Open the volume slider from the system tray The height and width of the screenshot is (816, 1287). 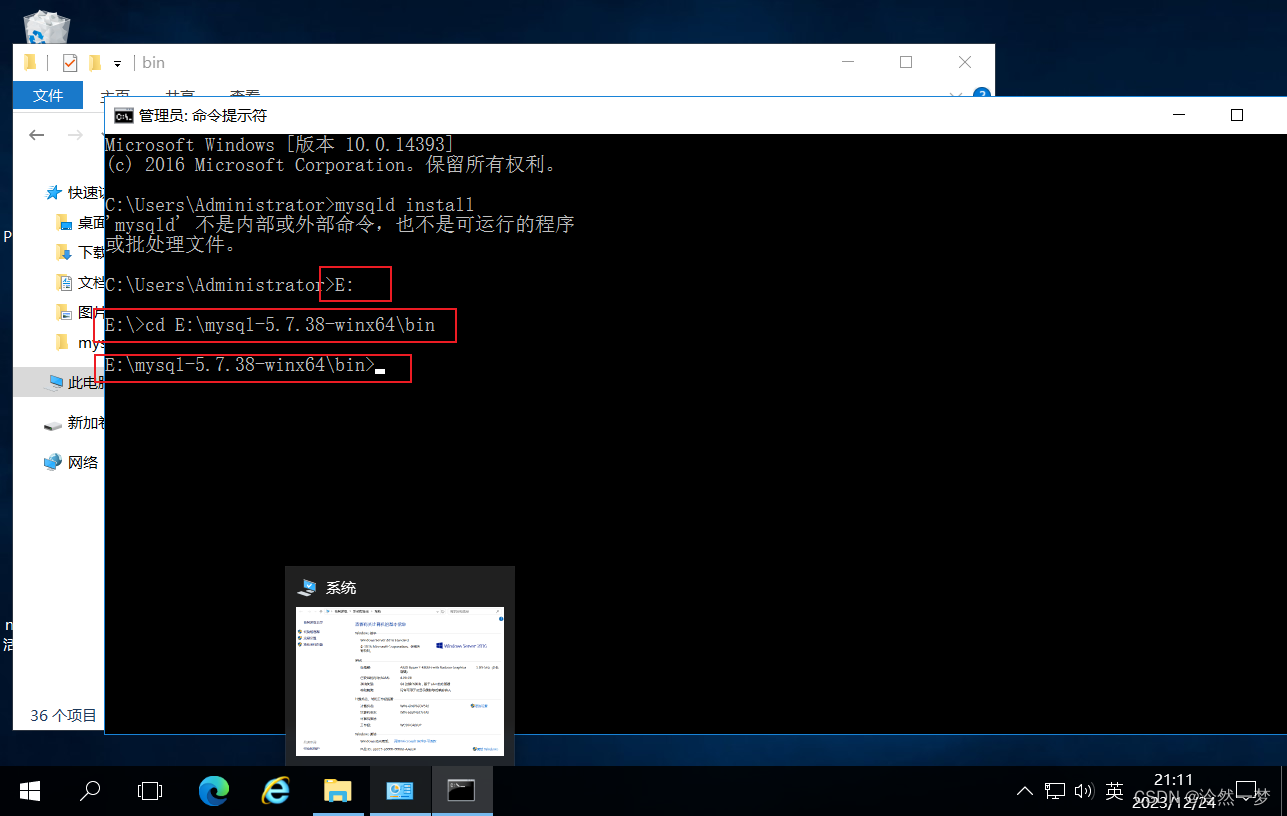tap(1085, 791)
